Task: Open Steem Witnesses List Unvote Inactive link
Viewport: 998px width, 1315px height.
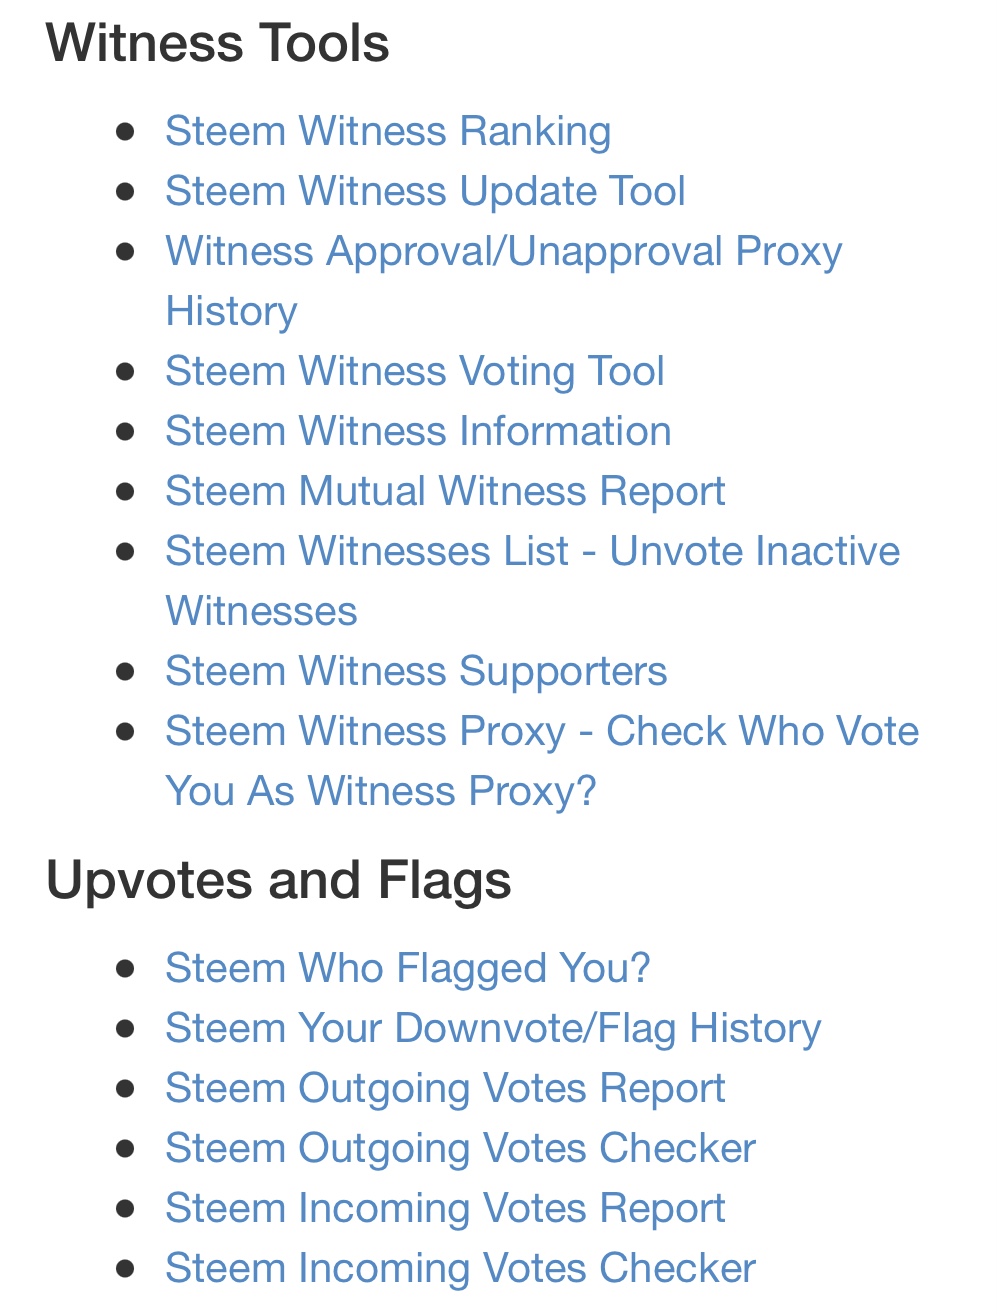Action: 532,551
